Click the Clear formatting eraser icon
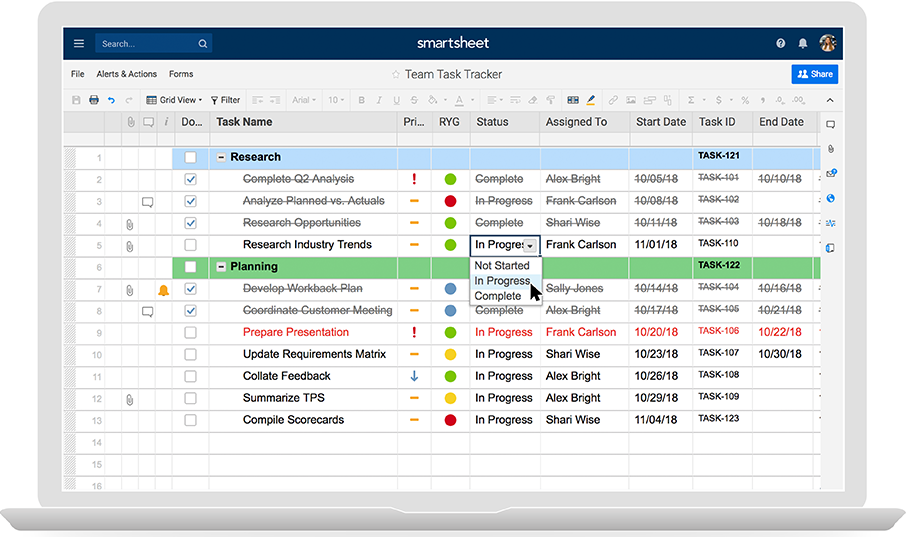The image size is (908, 537). [533, 100]
